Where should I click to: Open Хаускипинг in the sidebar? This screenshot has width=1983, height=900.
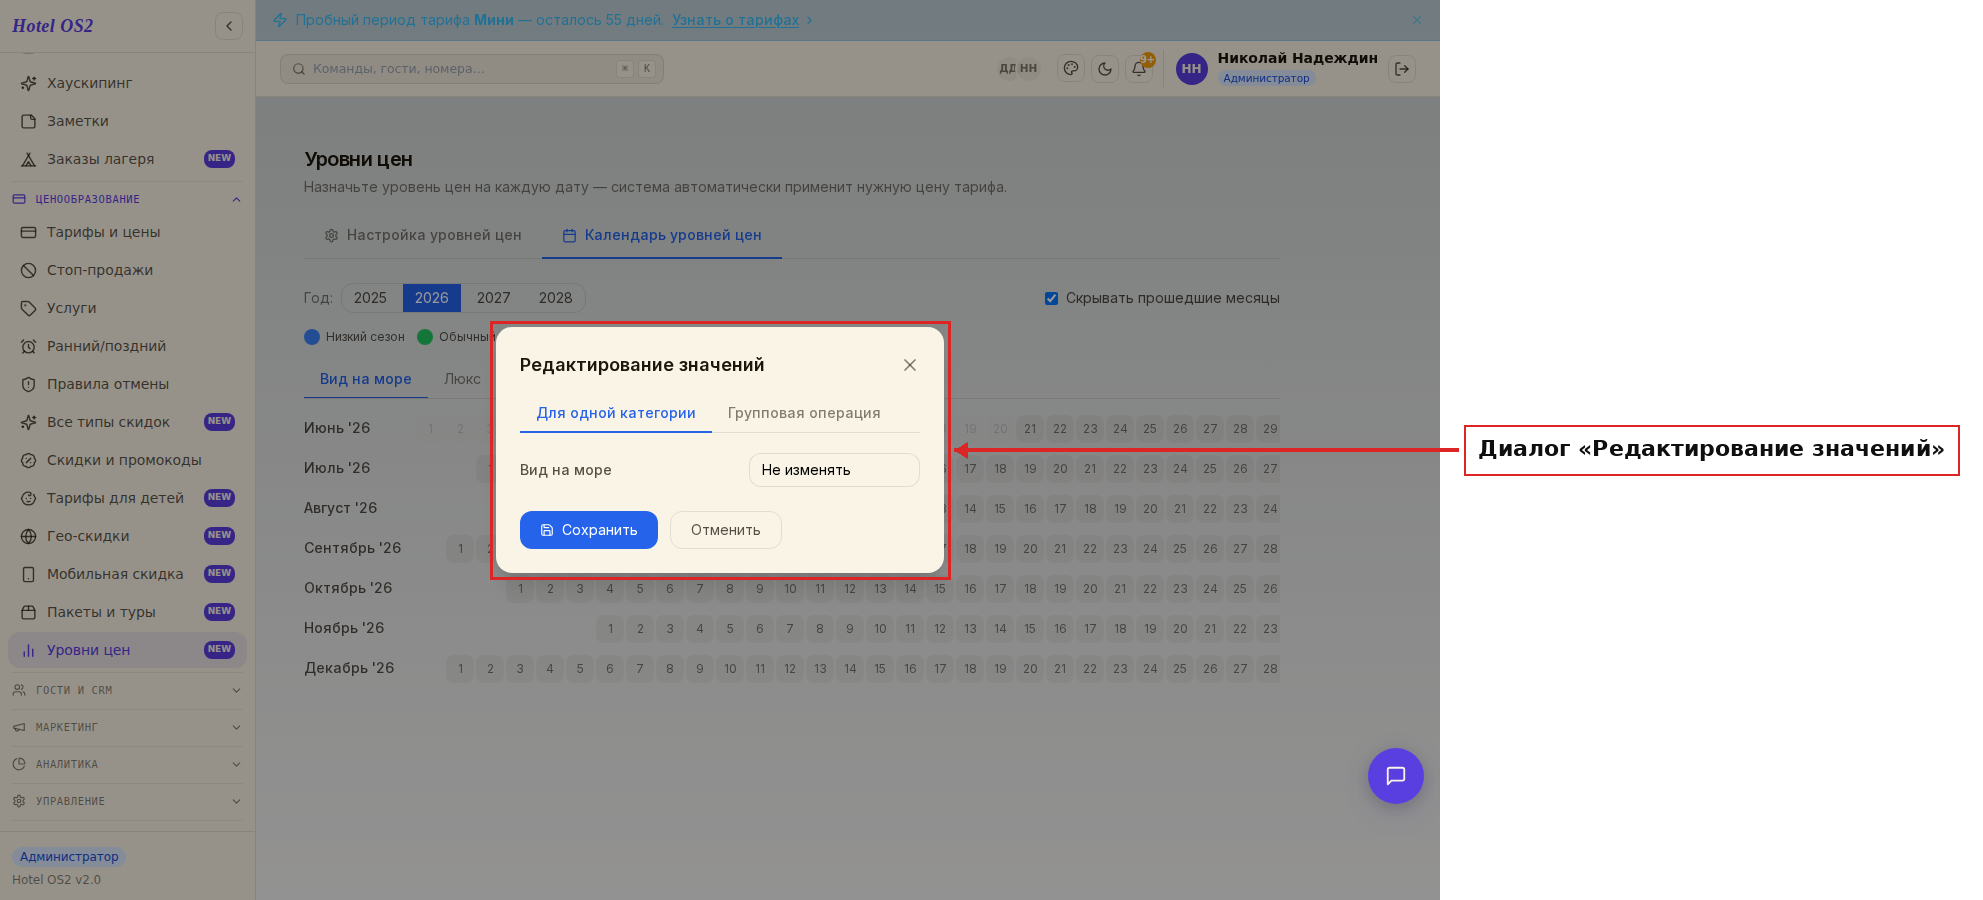tap(127, 83)
